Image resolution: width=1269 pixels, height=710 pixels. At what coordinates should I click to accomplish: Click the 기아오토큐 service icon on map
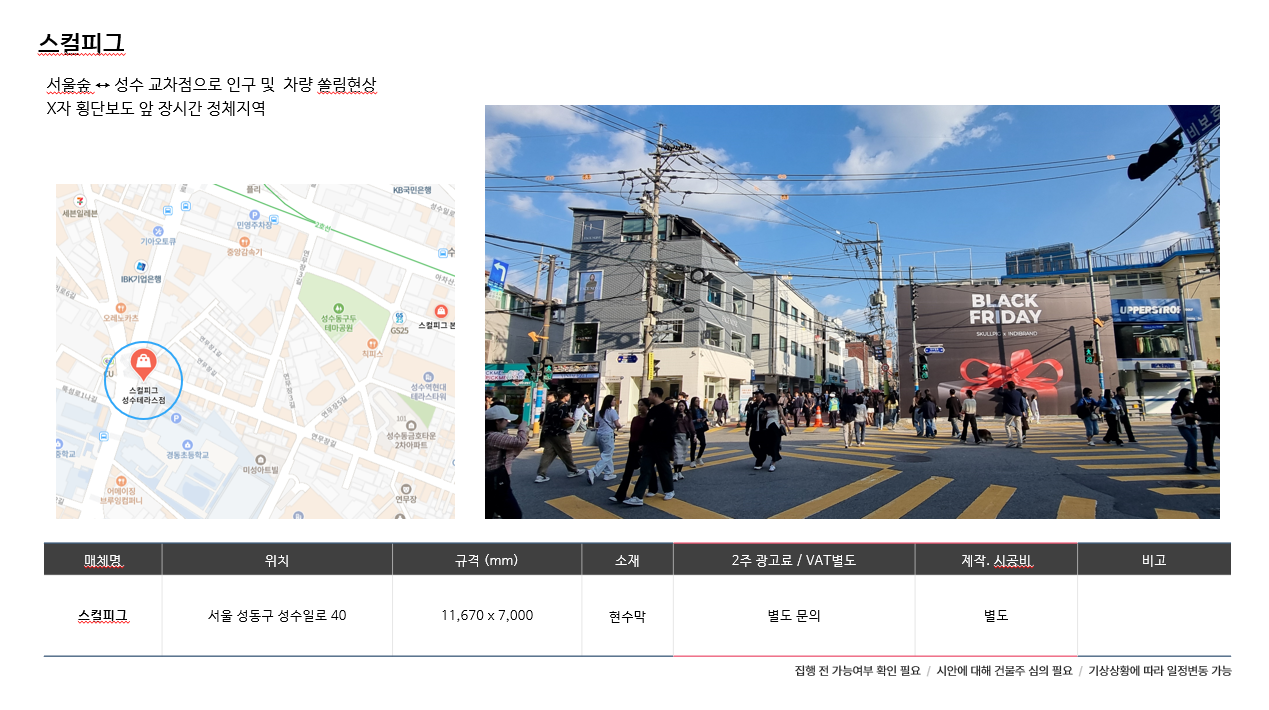[x=159, y=231]
